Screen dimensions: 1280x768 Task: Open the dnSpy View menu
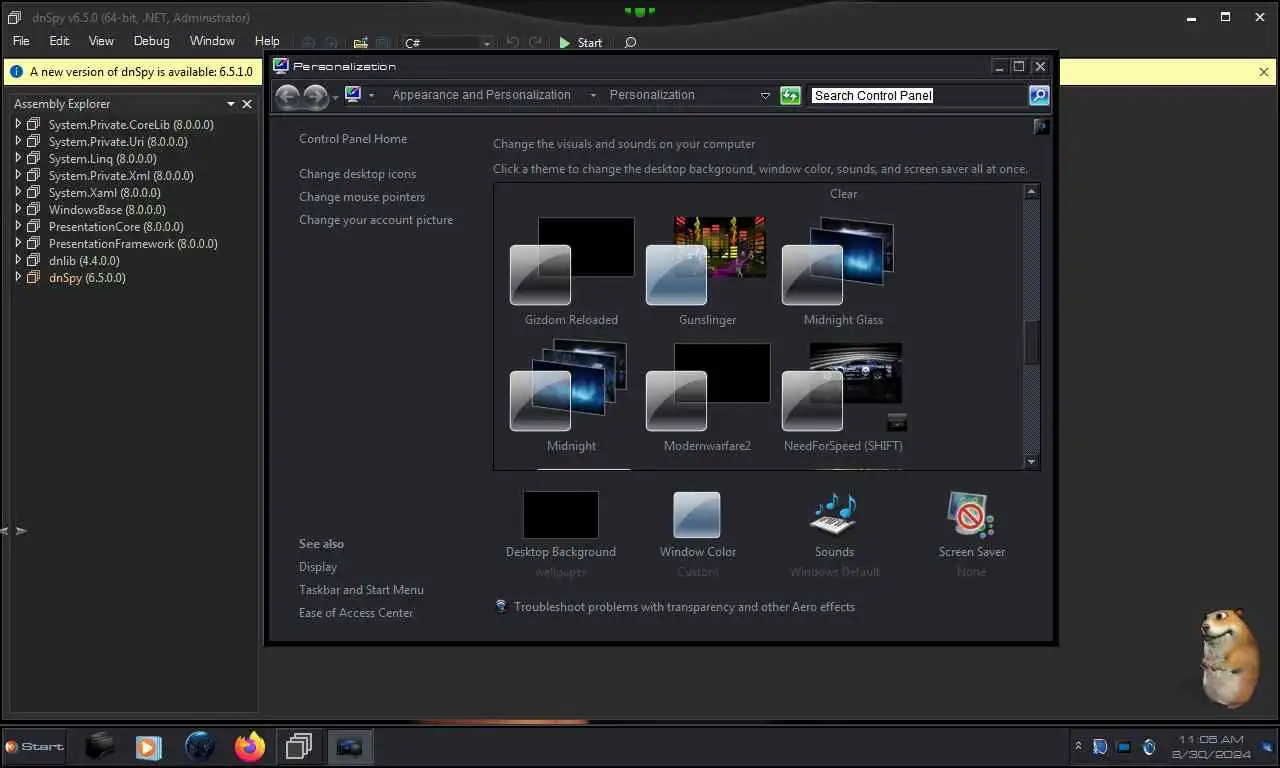coord(101,41)
